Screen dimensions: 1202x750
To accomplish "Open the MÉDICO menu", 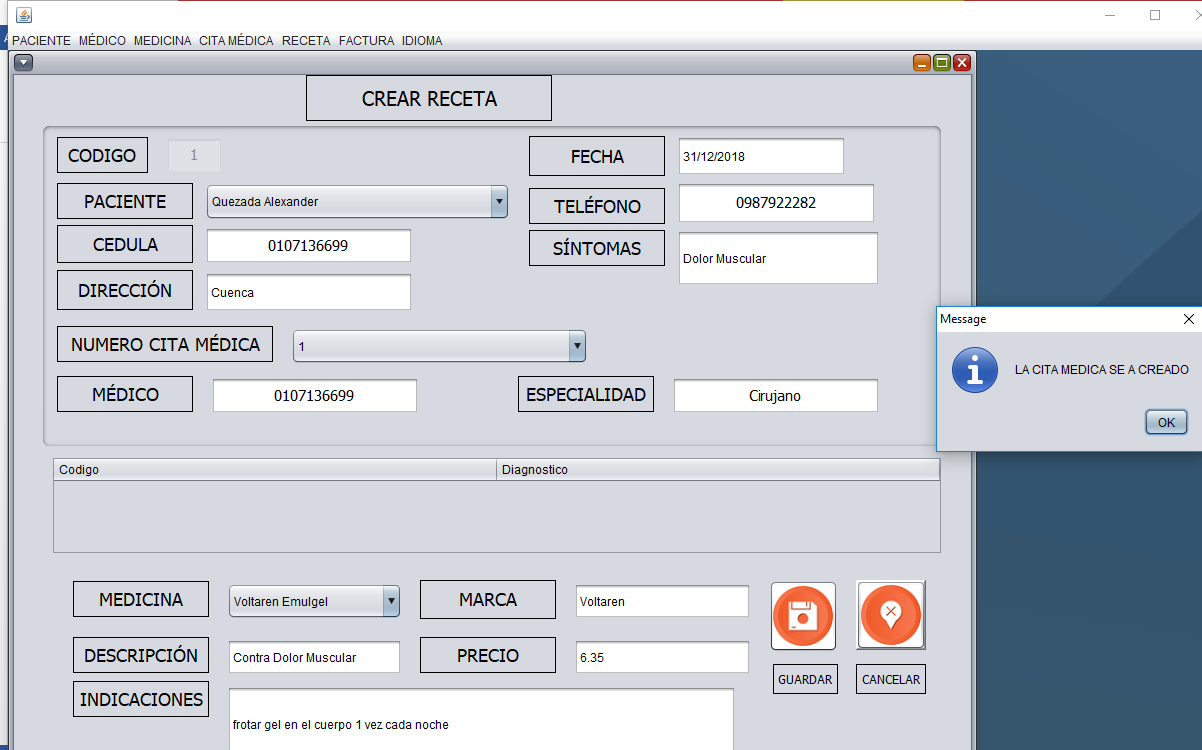I will point(102,41).
